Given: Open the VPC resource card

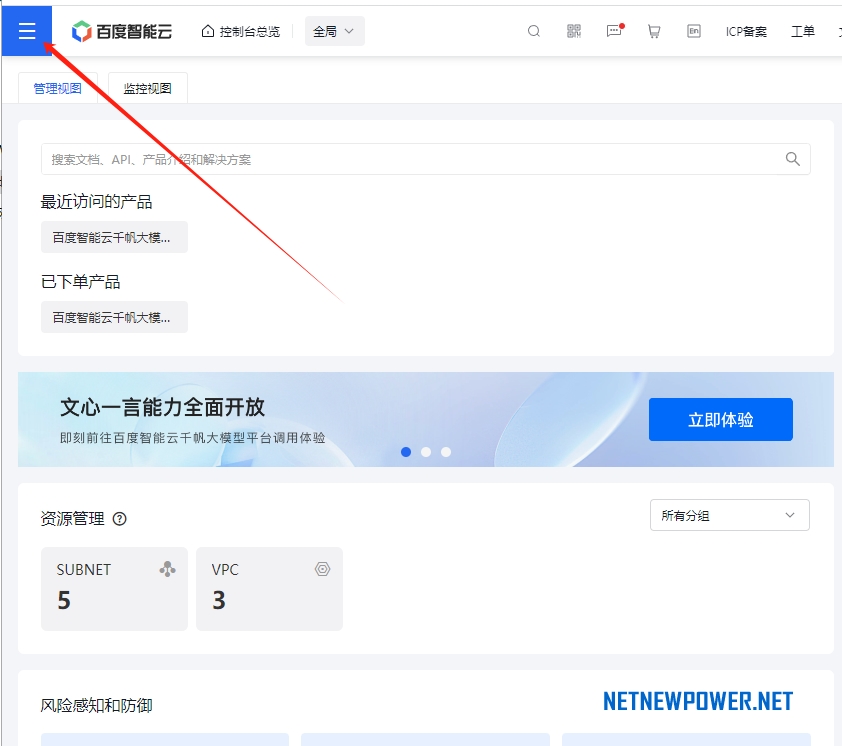Looking at the screenshot, I should point(269,589).
